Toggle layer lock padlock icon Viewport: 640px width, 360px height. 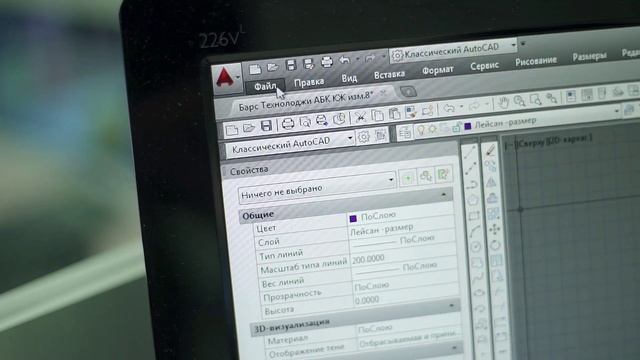[456, 127]
